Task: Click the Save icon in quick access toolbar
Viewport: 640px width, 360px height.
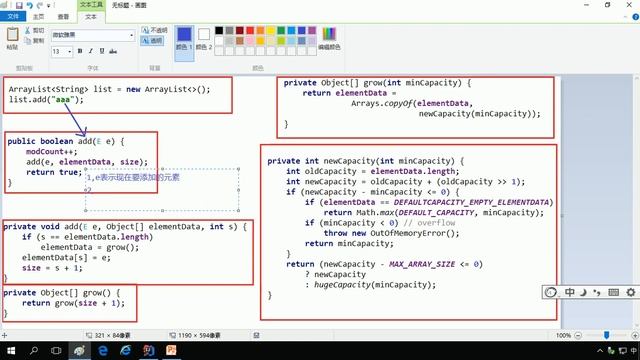Action: click(x=19, y=5)
